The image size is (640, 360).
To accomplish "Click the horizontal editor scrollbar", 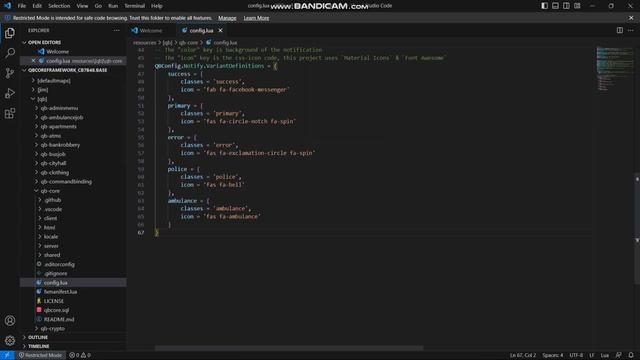I will [289, 348].
